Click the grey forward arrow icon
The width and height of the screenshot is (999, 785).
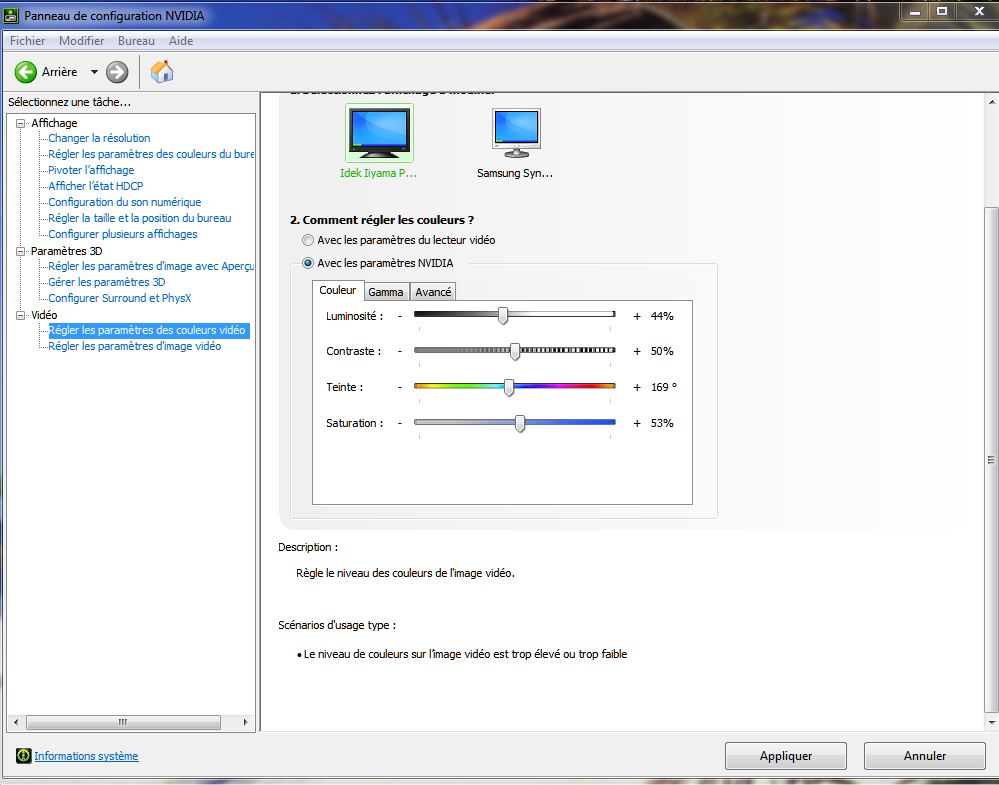coord(117,72)
